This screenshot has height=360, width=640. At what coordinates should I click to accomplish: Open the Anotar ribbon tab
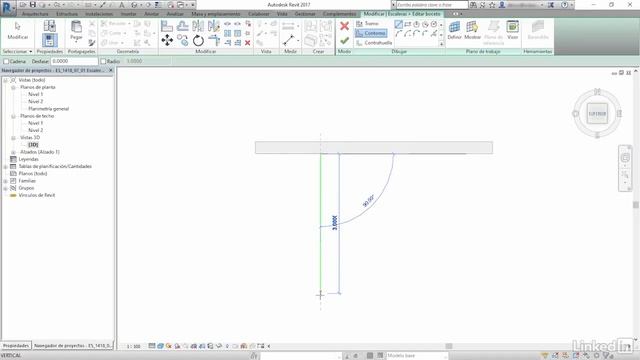151,14
